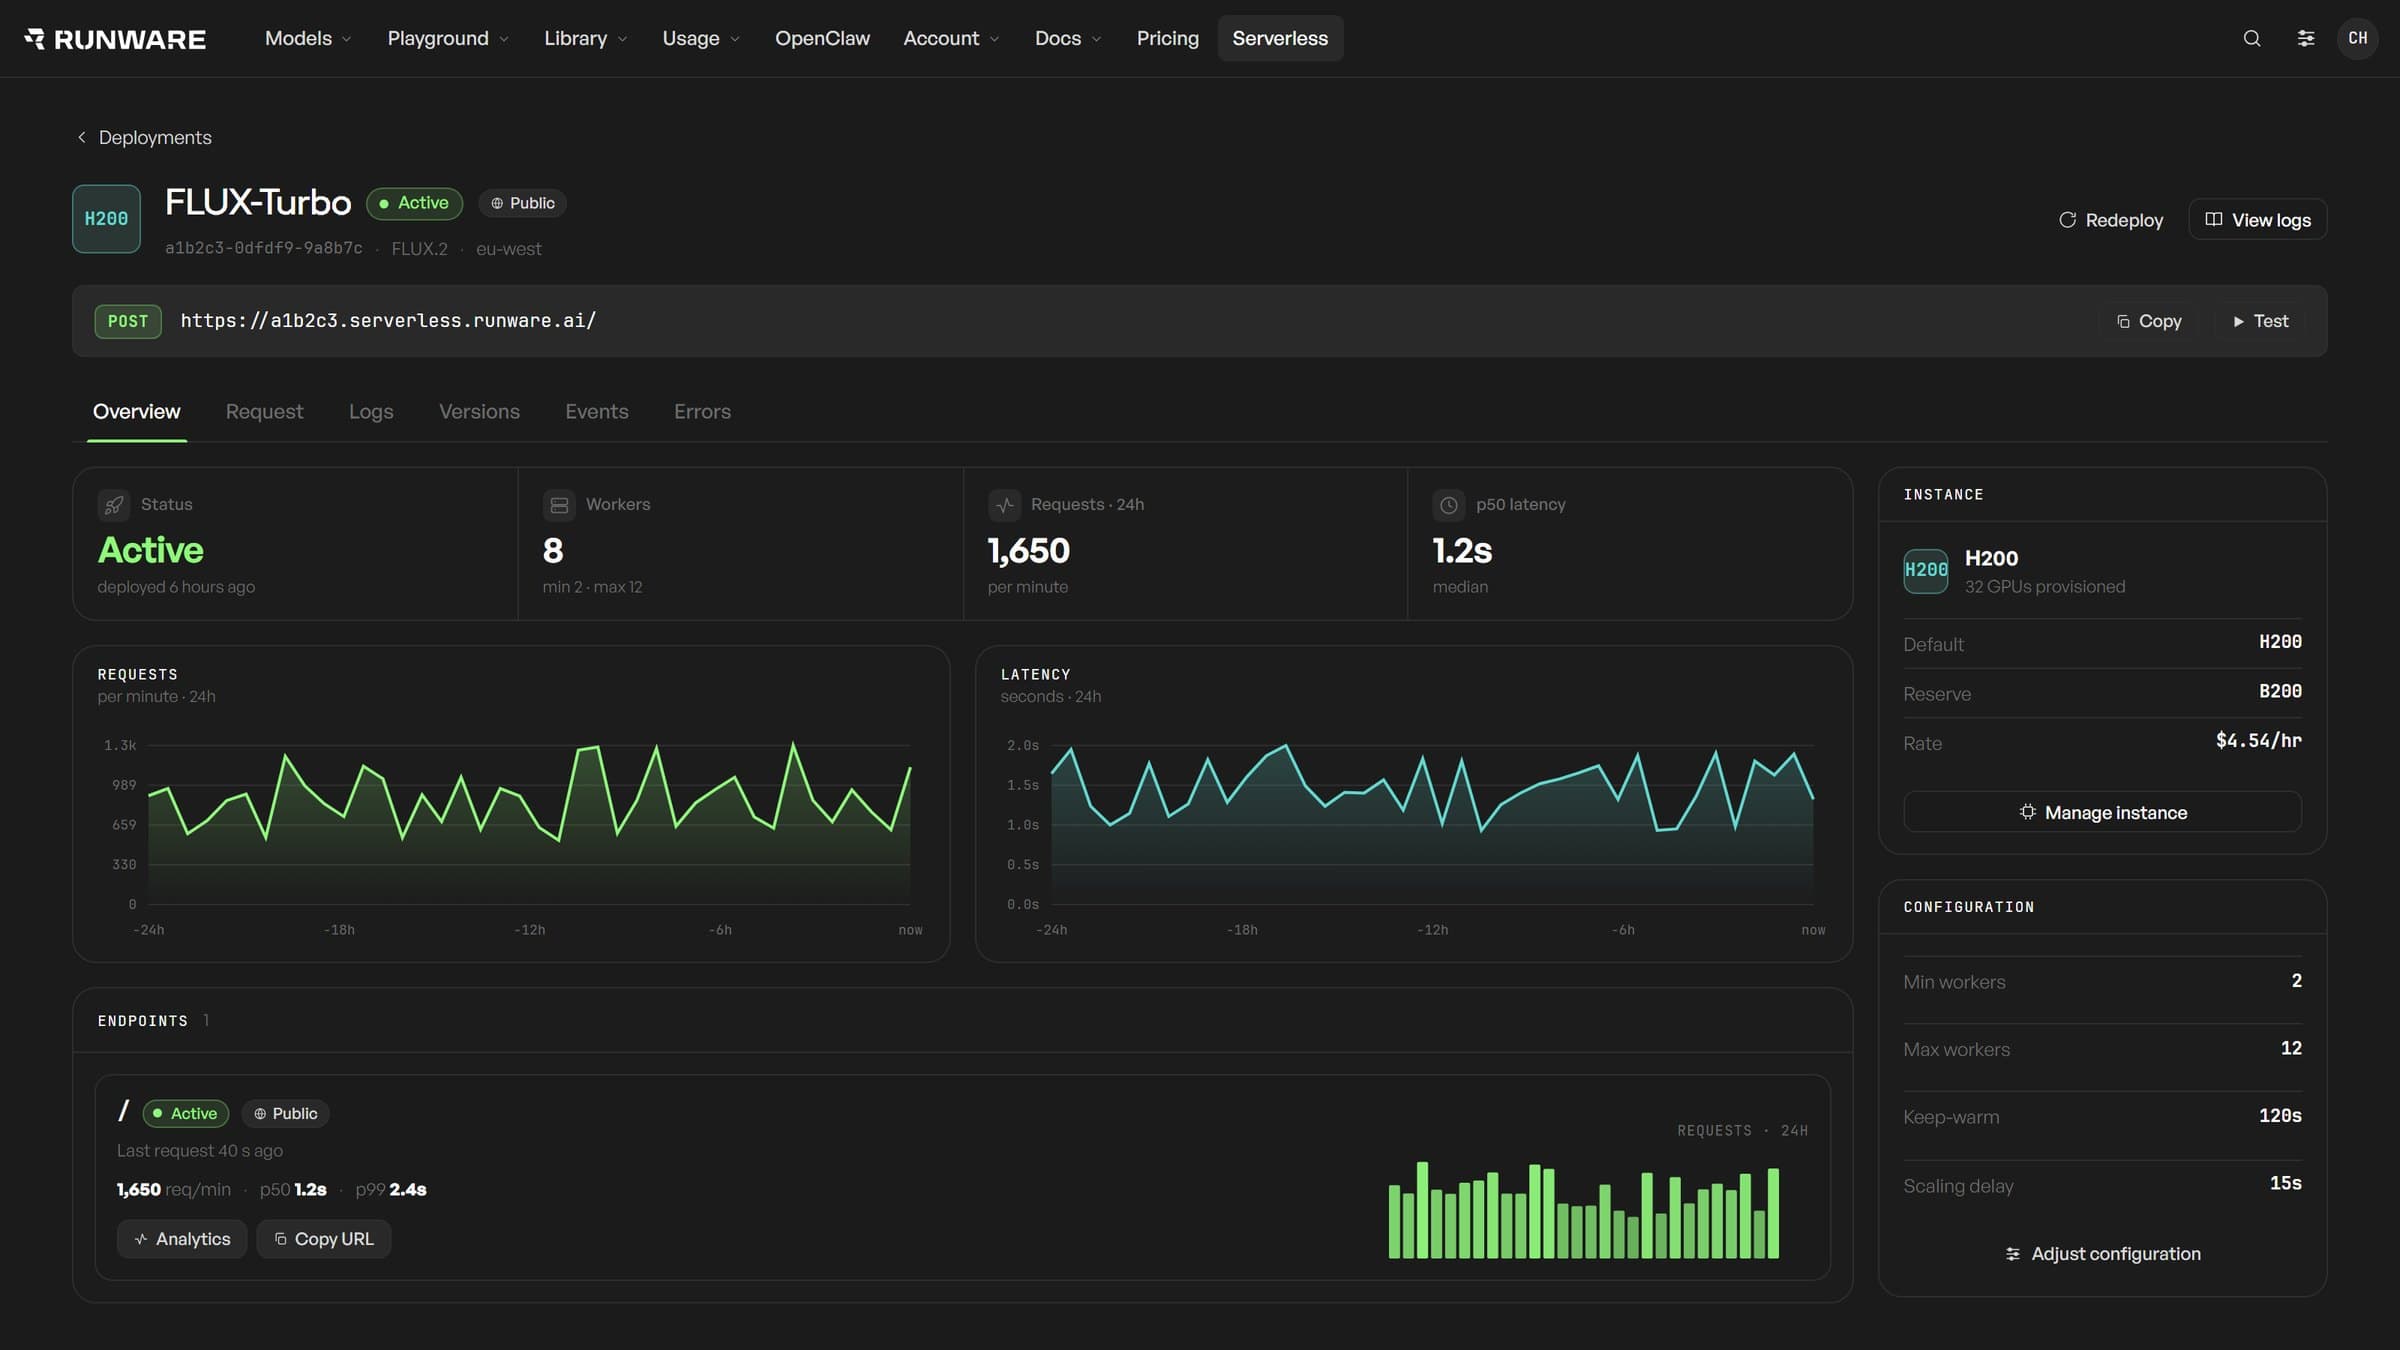Open the search icon in top bar
The image size is (2400, 1350).
(x=2252, y=38)
